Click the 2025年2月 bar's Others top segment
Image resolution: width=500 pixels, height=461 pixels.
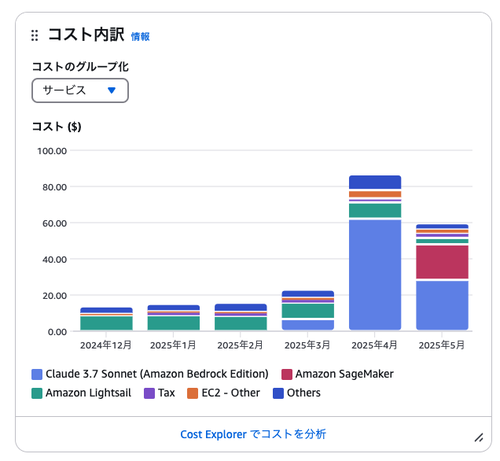coord(241,307)
